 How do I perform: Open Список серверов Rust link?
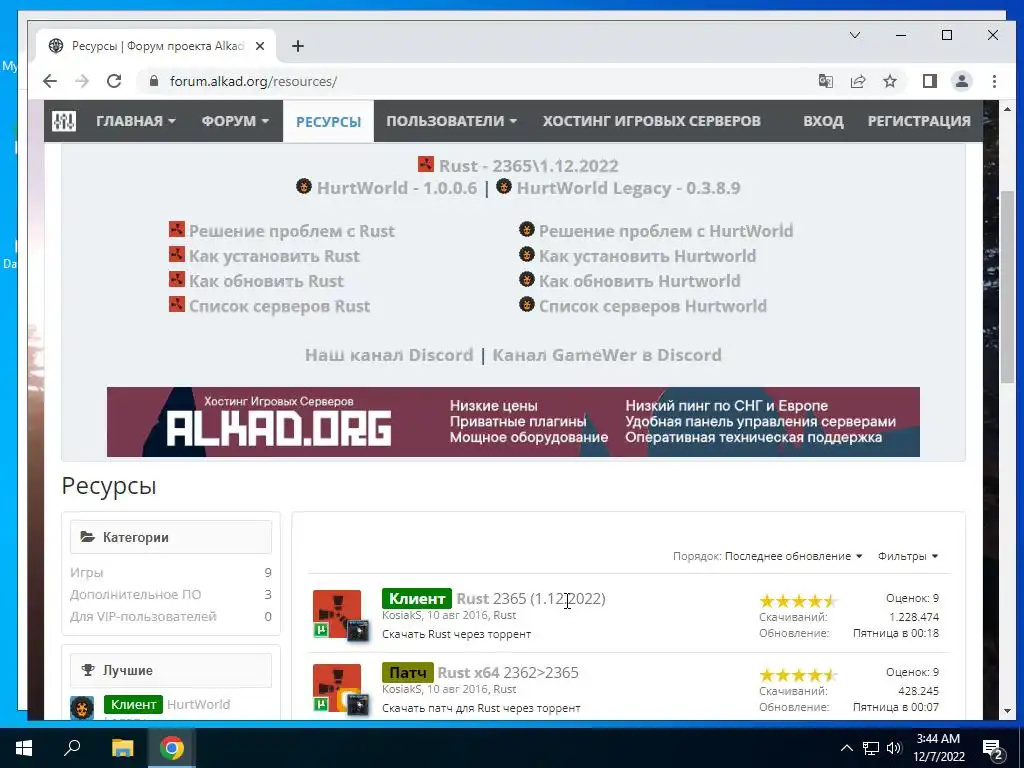point(279,306)
